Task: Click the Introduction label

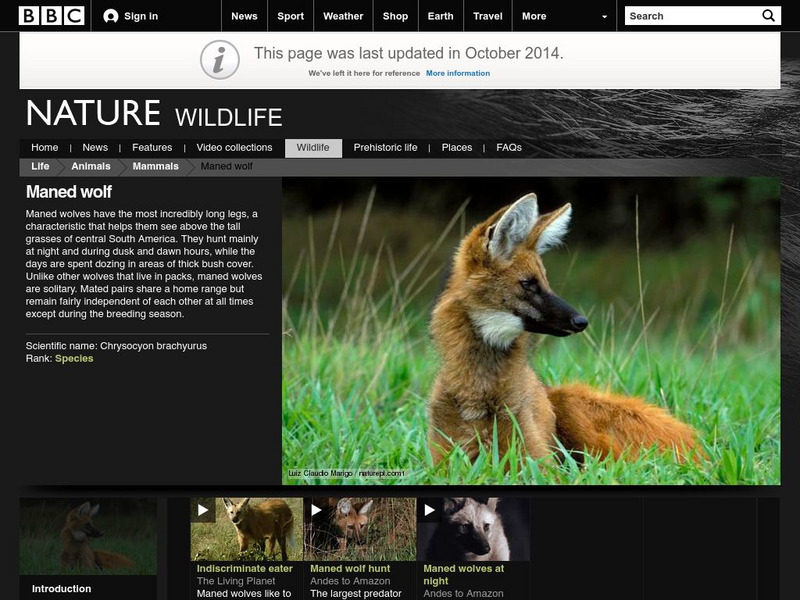Action: 61,589
